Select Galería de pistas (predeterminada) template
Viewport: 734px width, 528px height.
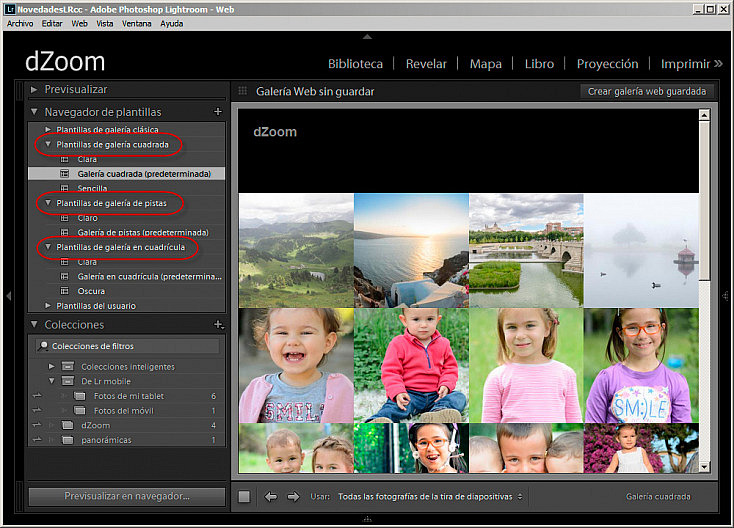coord(126,232)
